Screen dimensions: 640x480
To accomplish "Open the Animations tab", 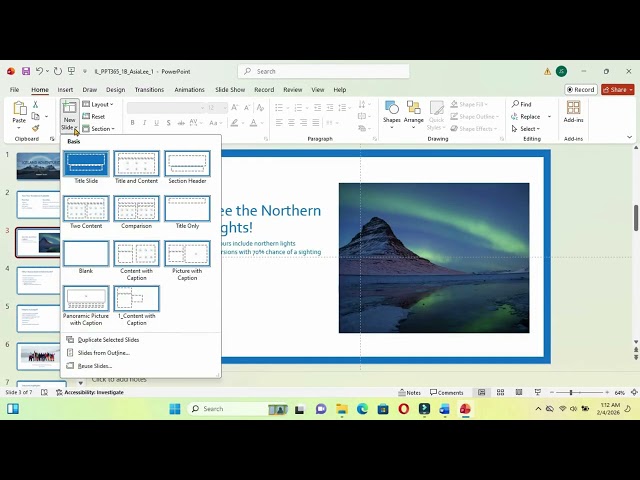I will [189, 89].
